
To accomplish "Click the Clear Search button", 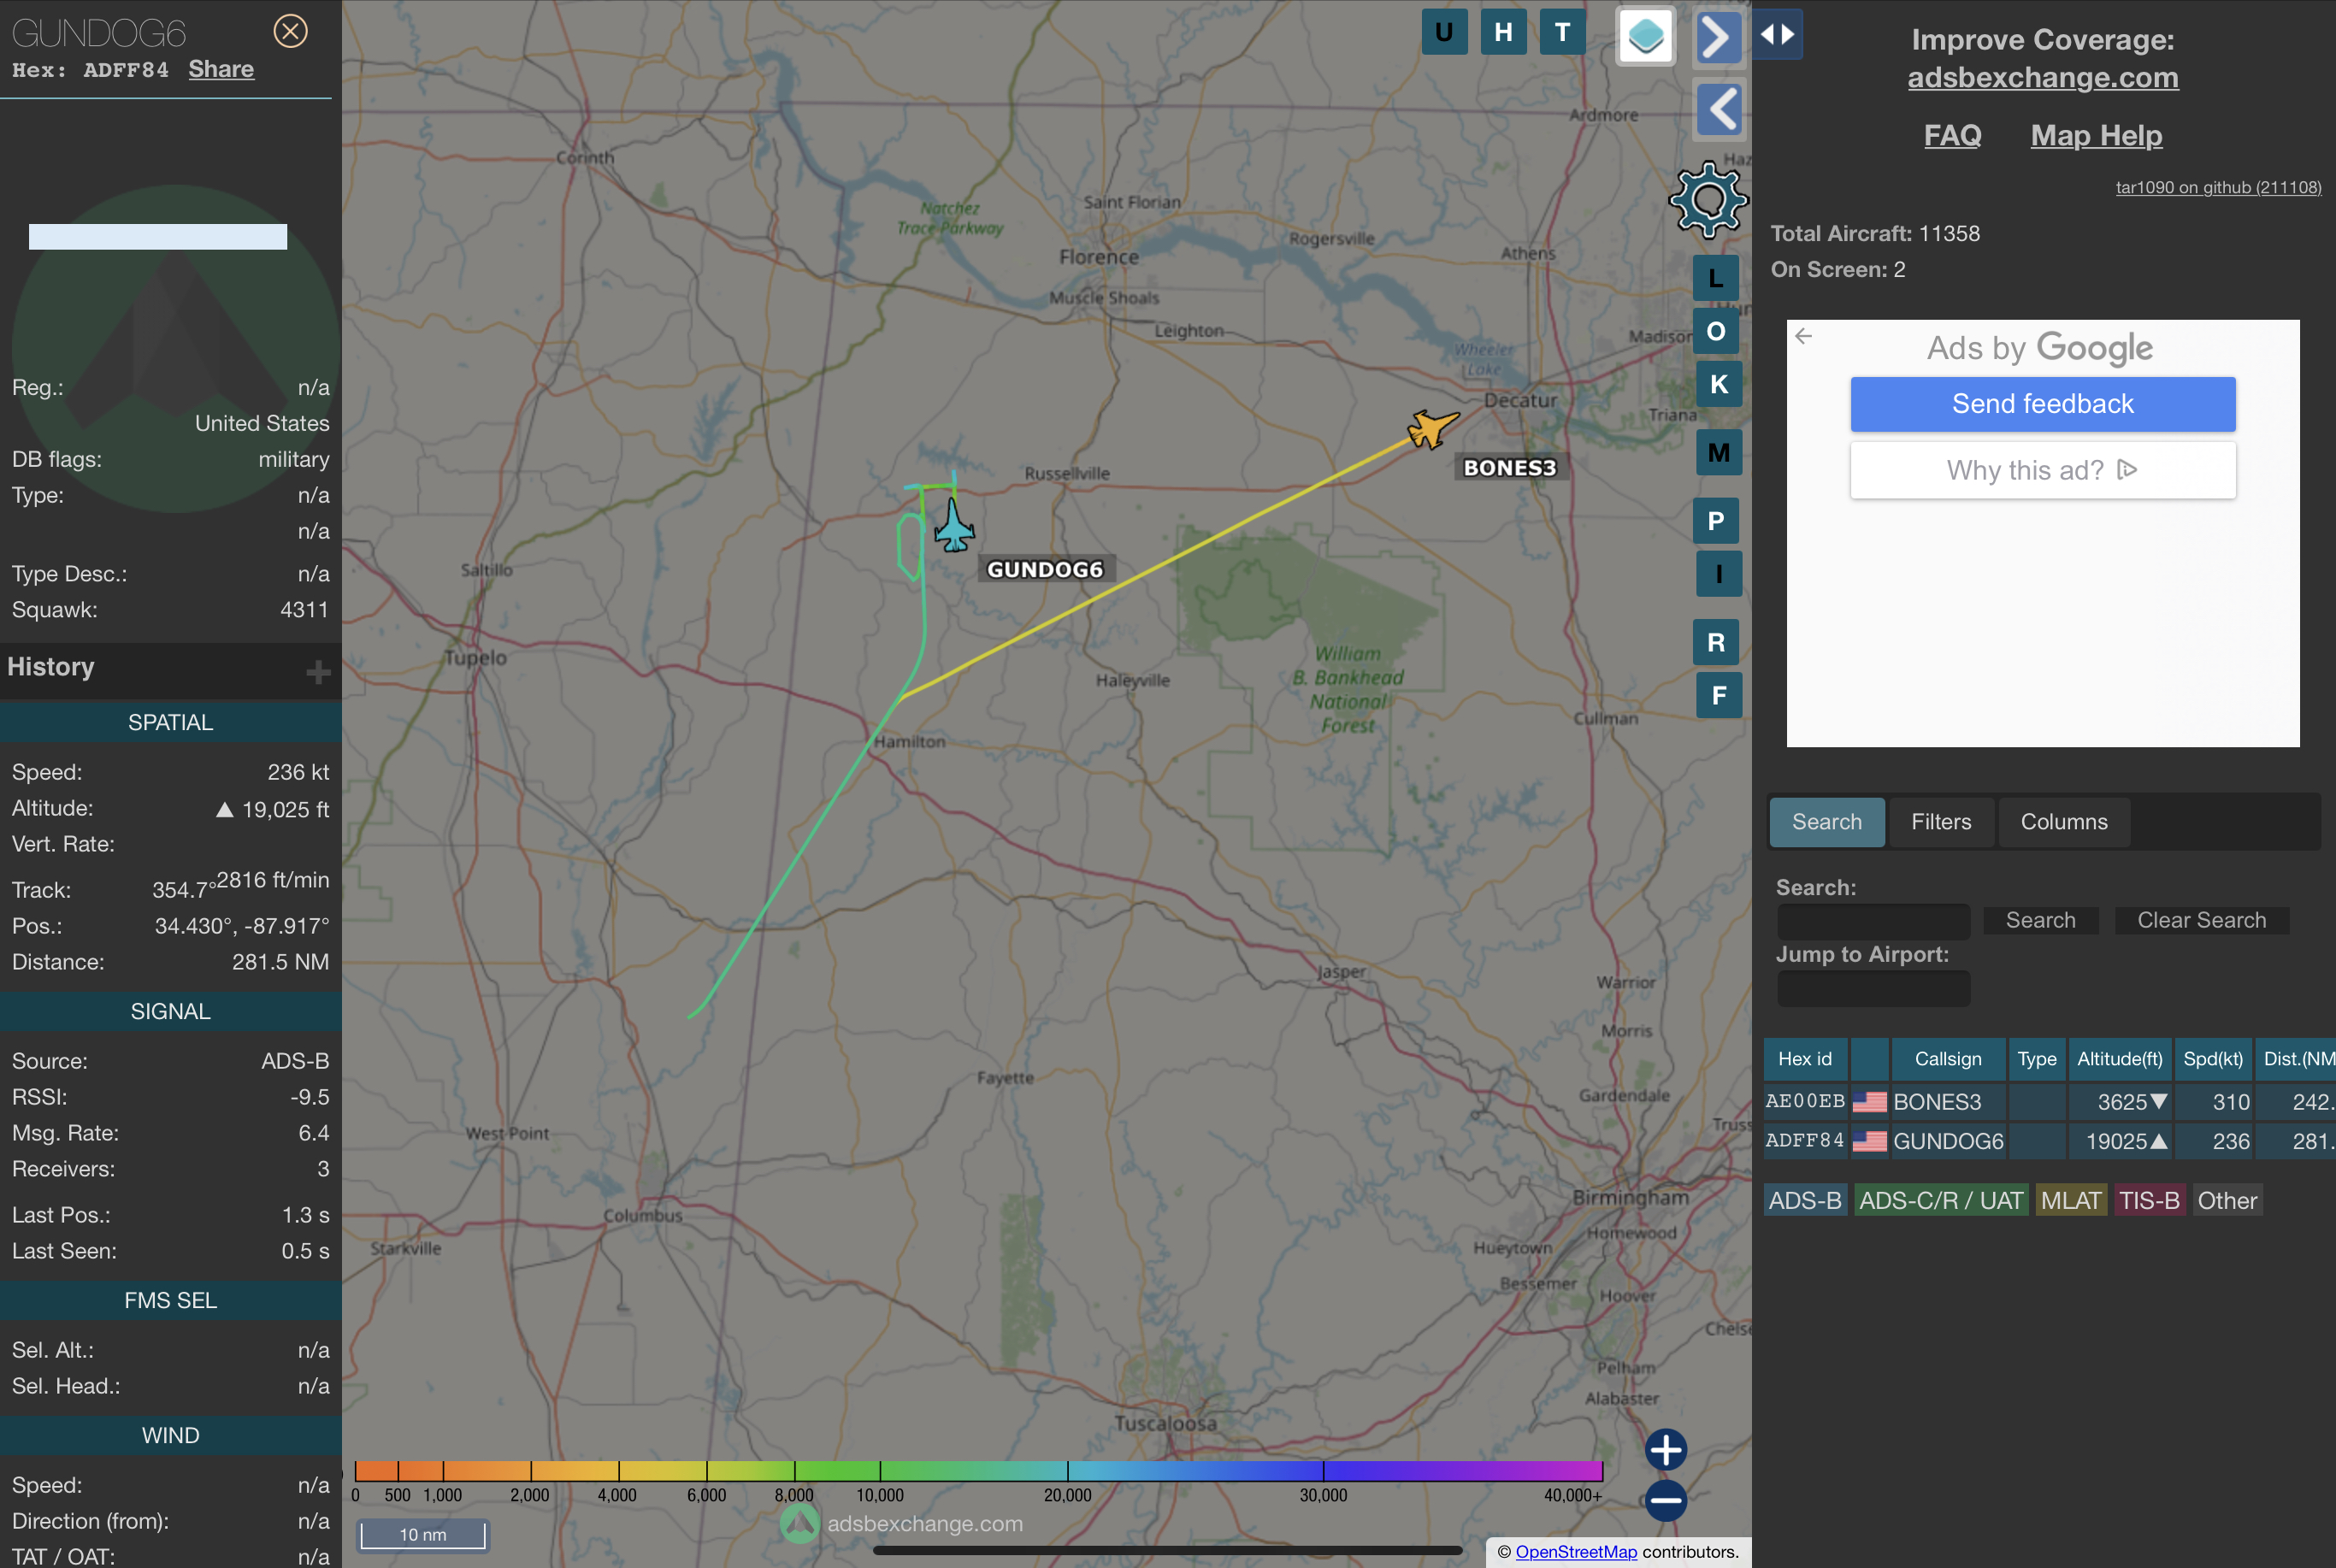I will coord(2201,920).
